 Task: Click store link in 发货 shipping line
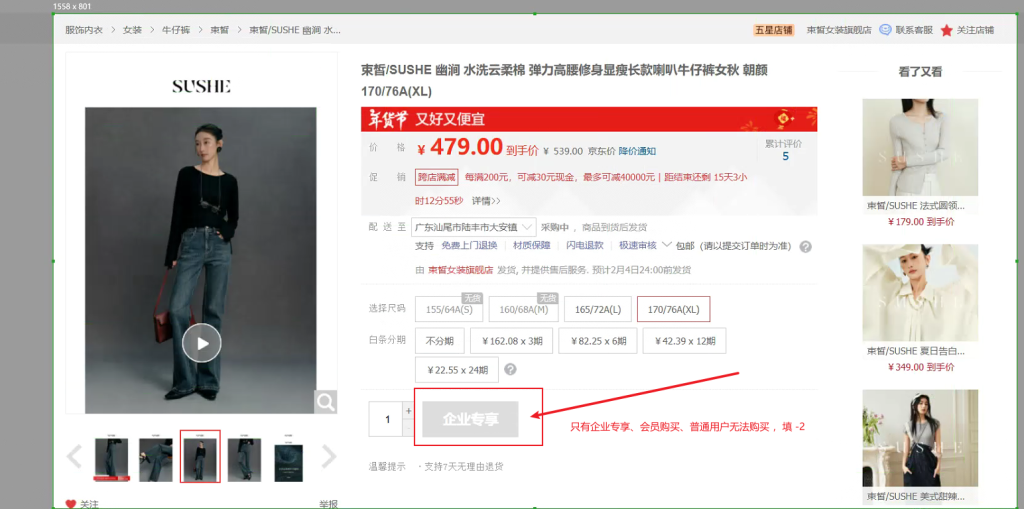460,270
